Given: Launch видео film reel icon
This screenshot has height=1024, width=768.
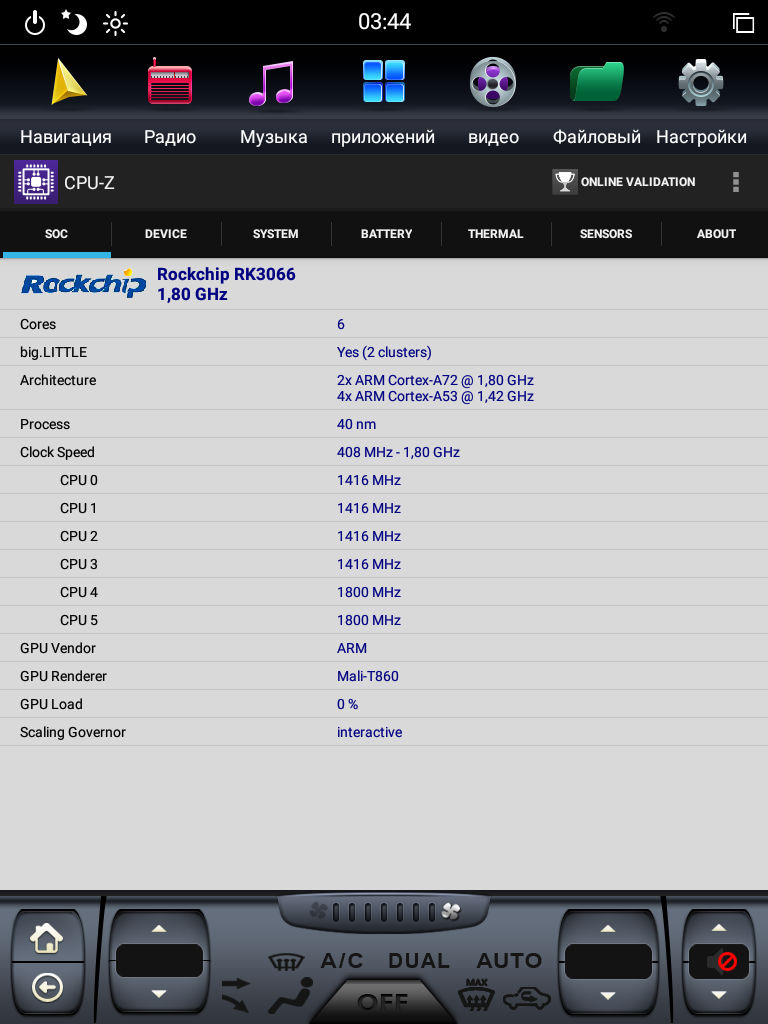Looking at the screenshot, I should tap(493, 82).
